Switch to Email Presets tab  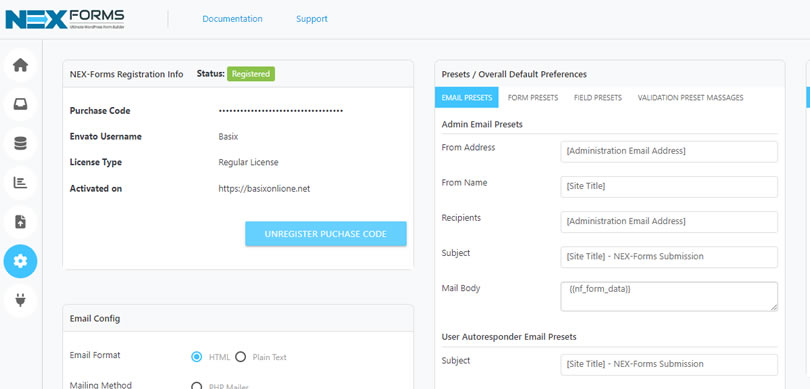tap(466, 97)
